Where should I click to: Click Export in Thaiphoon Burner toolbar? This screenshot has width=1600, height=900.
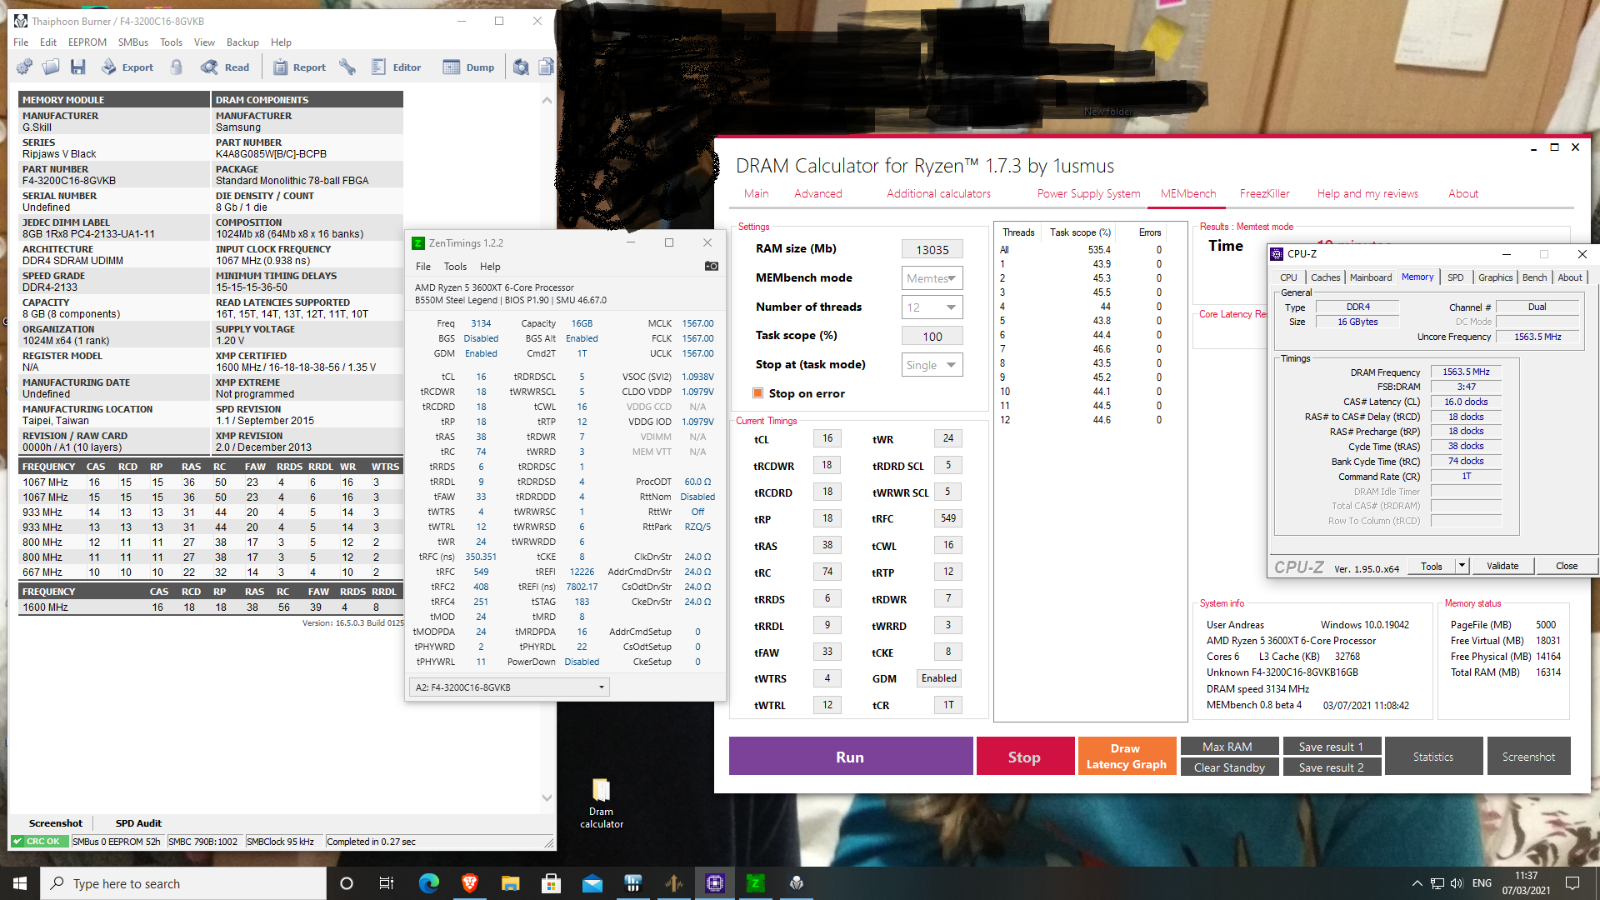click(127, 67)
